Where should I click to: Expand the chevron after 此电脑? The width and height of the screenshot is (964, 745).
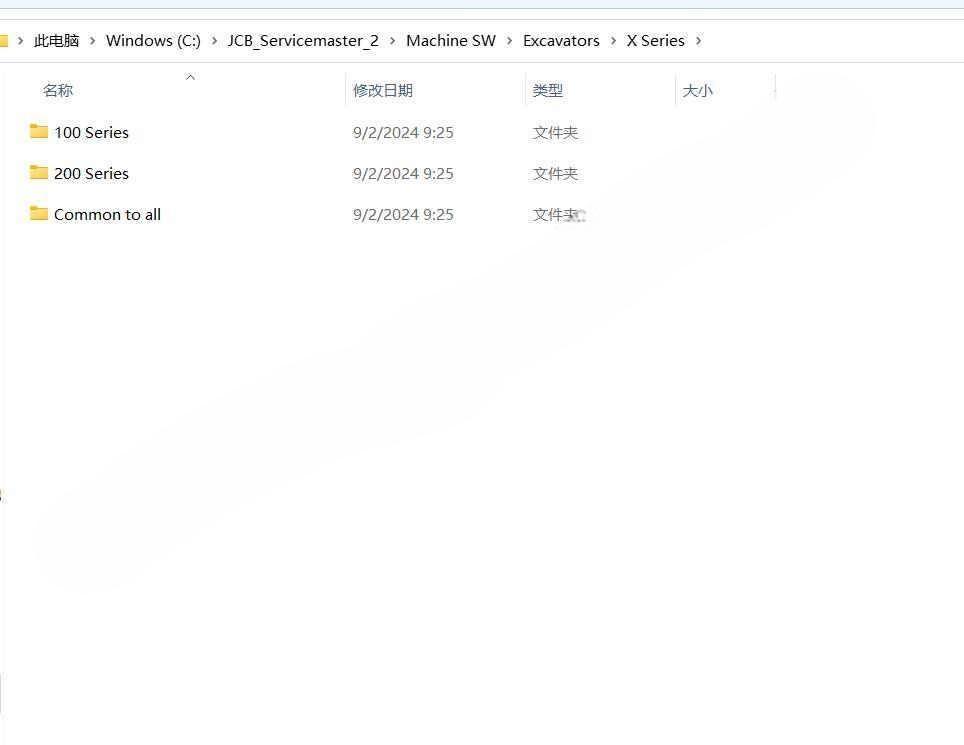(91, 40)
